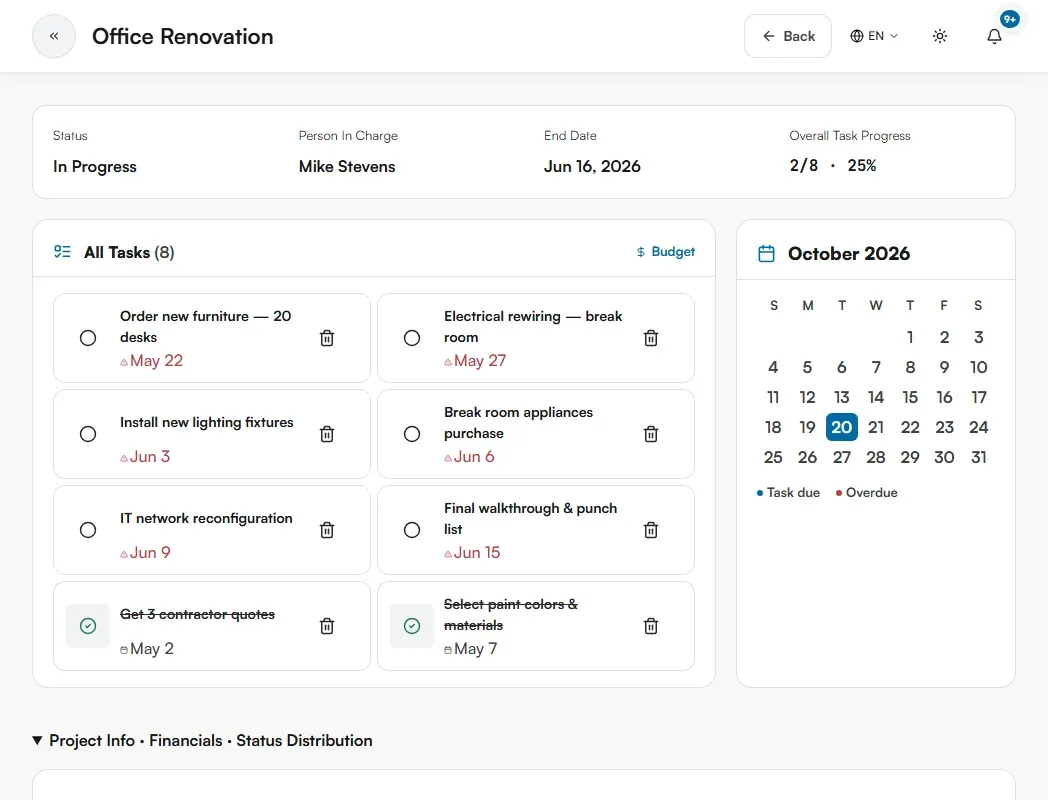Image resolution: width=1048 pixels, height=800 pixels.
Task: Delete Install new lighting fixtures task
Action: pyautogui.click(x=327, y=434)
